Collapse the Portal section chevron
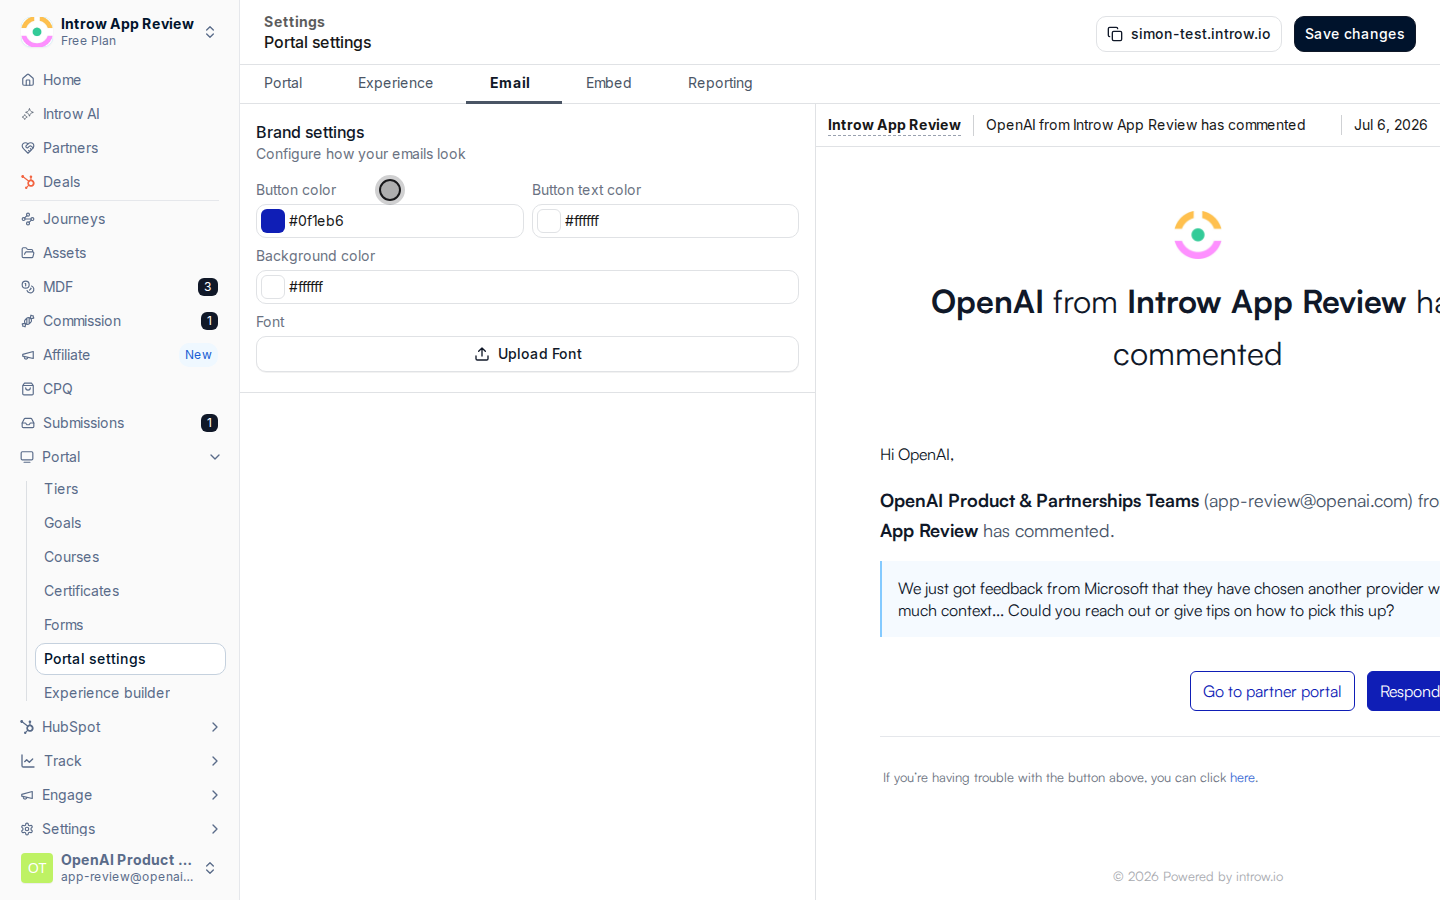This screenshot has width=1440, height=900. [x=215, y=457]
